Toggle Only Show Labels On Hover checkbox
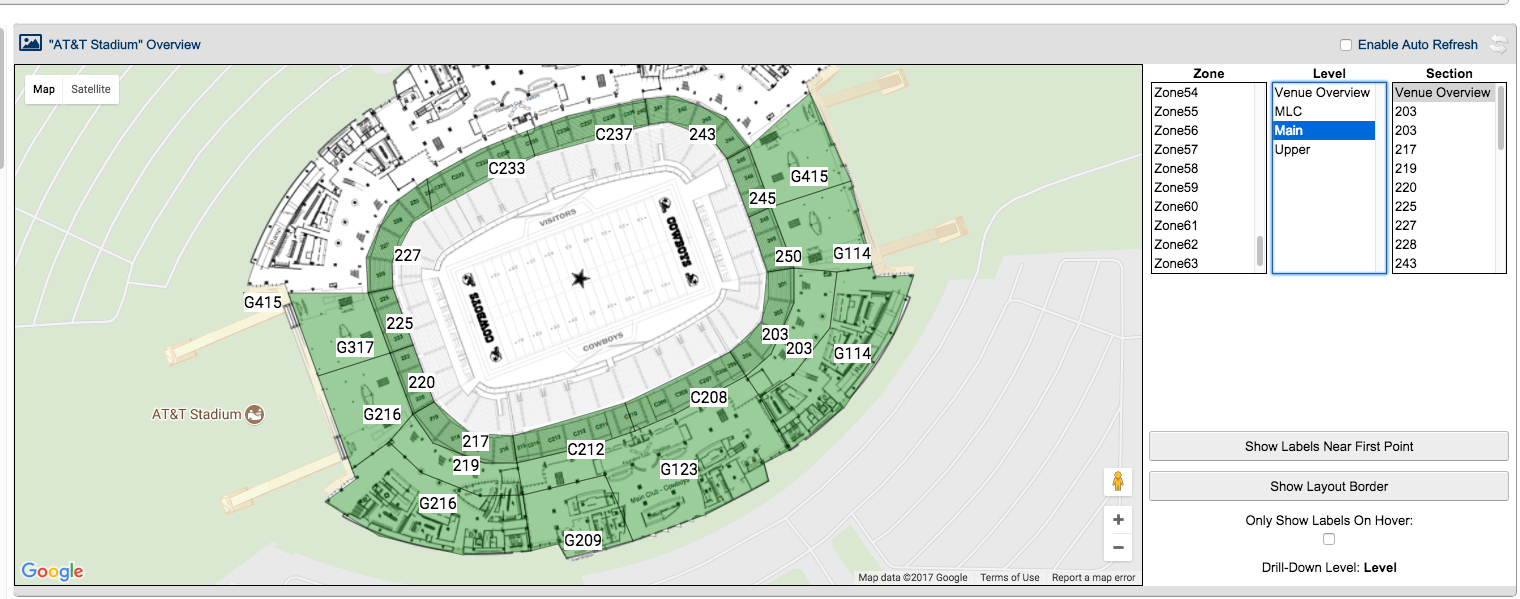Screen dimensions: 1520x599 coord(1329,540)
